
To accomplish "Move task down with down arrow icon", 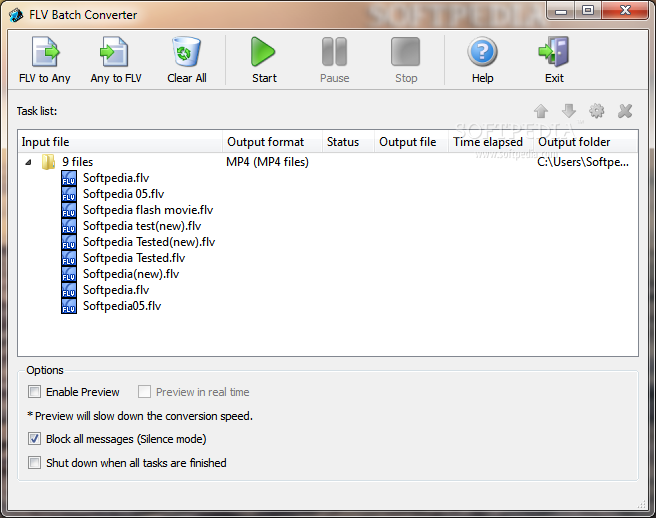I will click(569, 111).
